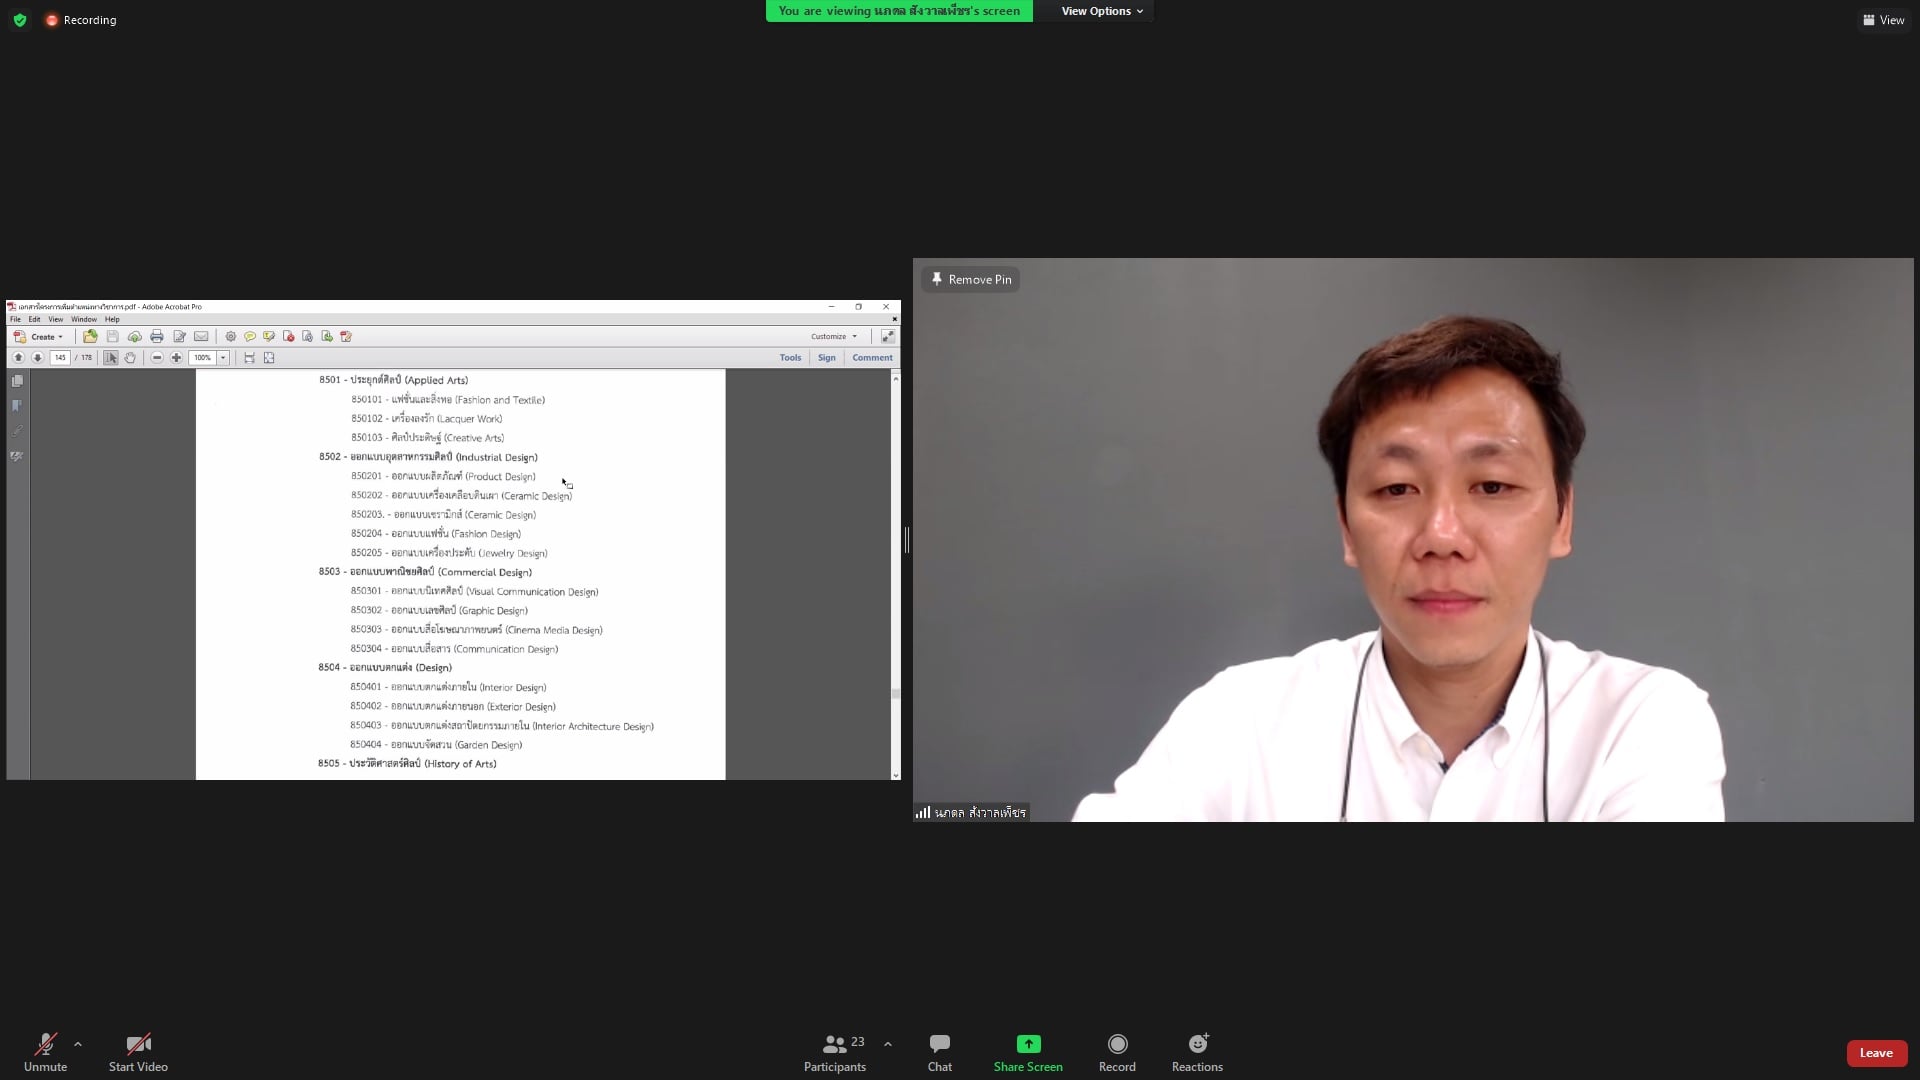Open the Chat panel
The width and height of the screenshot is (1920, 1080).
(x=939, y=1052)
